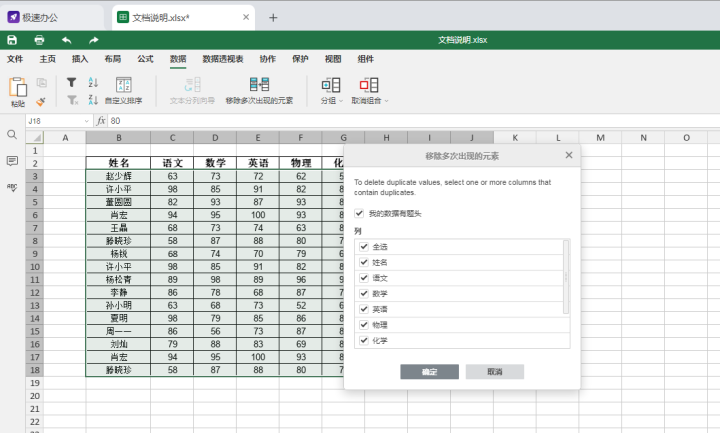
Task: Clear filter with crossed funnel icon
Action: click(x=72, y=100)
